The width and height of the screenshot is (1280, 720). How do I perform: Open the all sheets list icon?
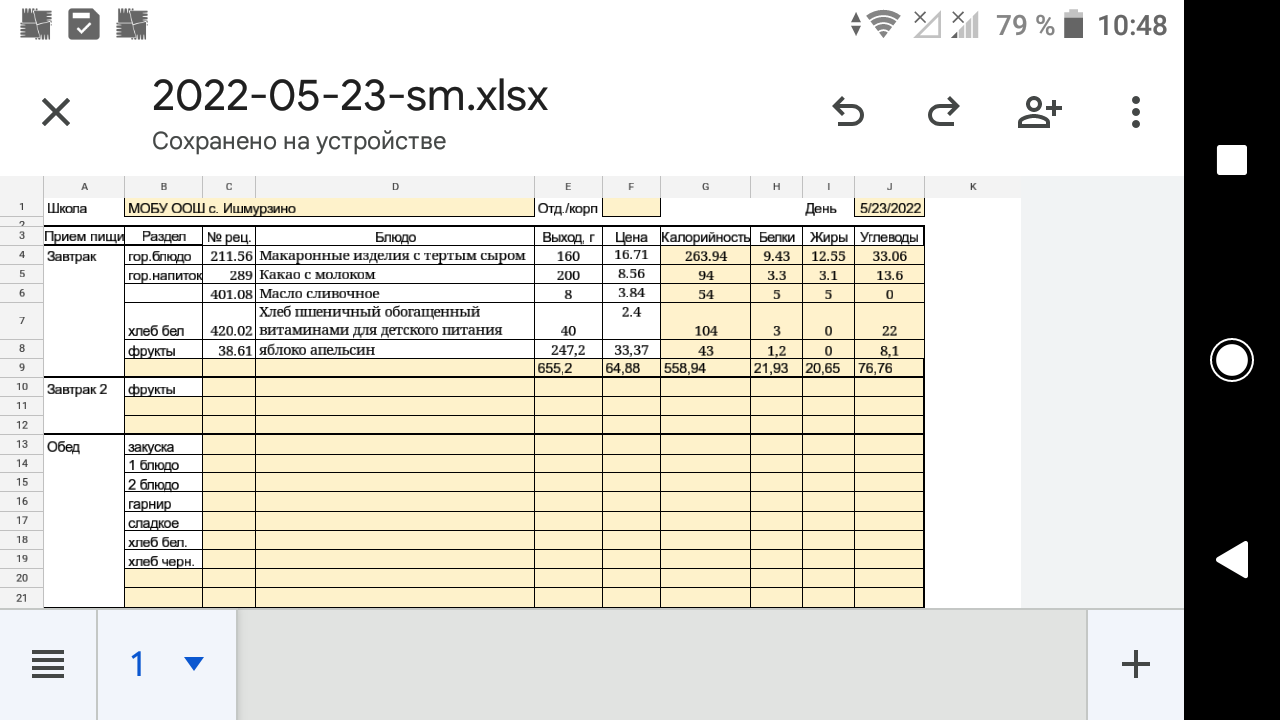pos(48,664)
